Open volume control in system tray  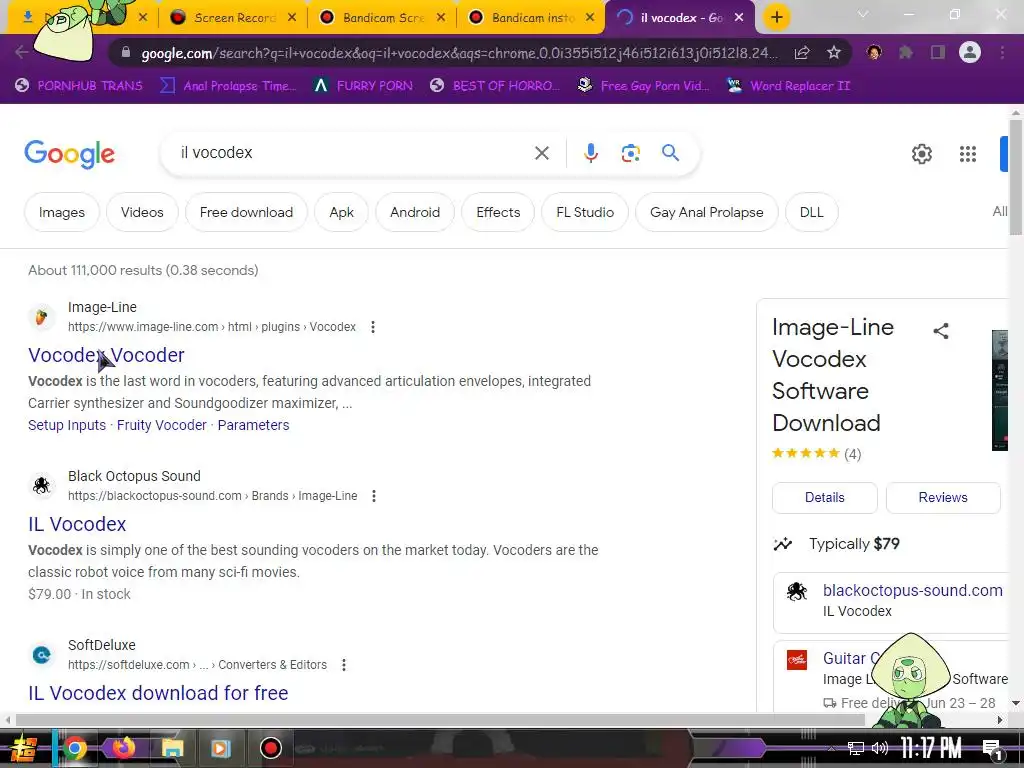tap(880, 748)
